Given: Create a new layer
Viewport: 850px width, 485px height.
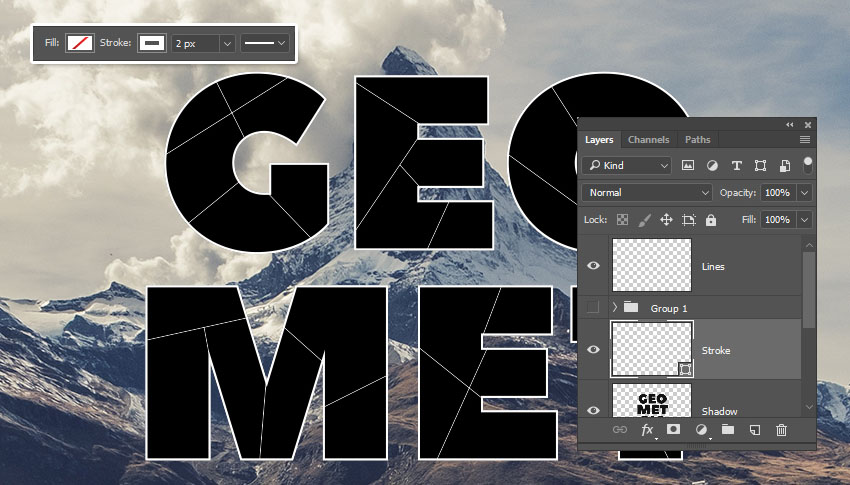Looking at the screenshot, I should pyautogui.click(x=754, y=430).
